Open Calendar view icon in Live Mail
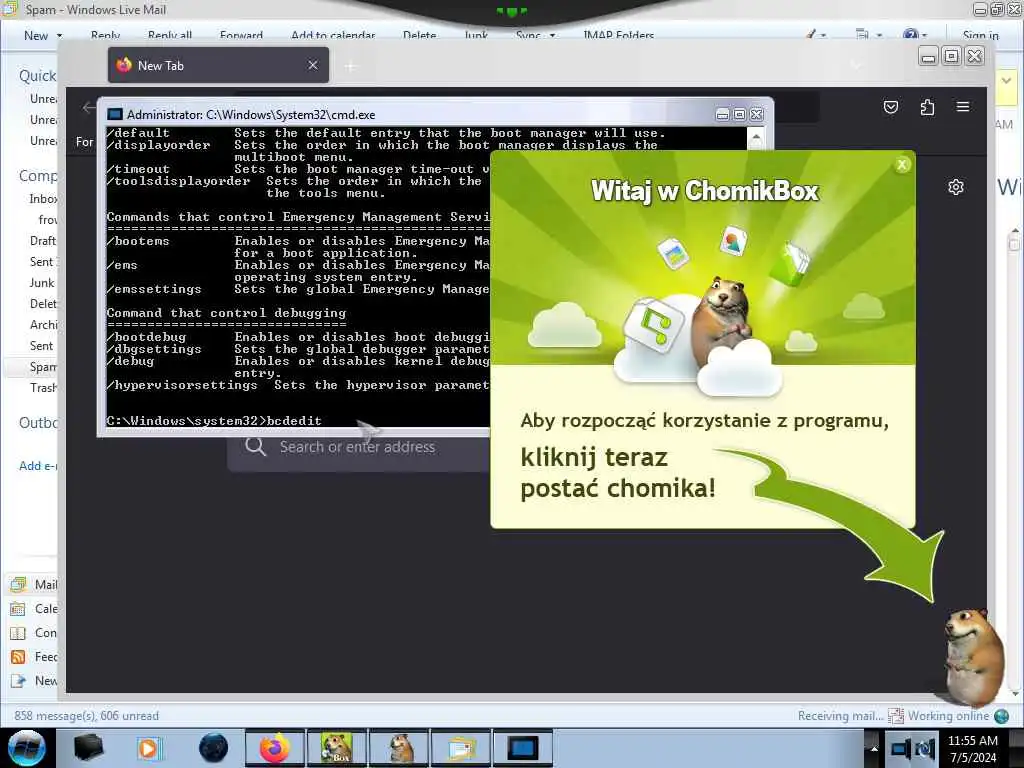The image size is (1024, 768). click(x=18, y=609)
